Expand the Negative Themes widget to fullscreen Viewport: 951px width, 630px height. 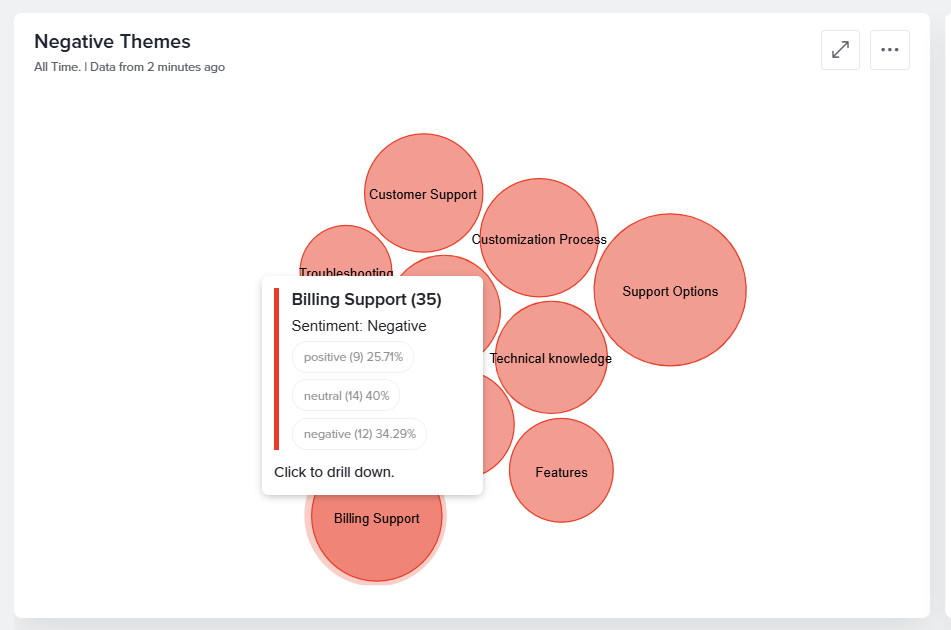840,50
